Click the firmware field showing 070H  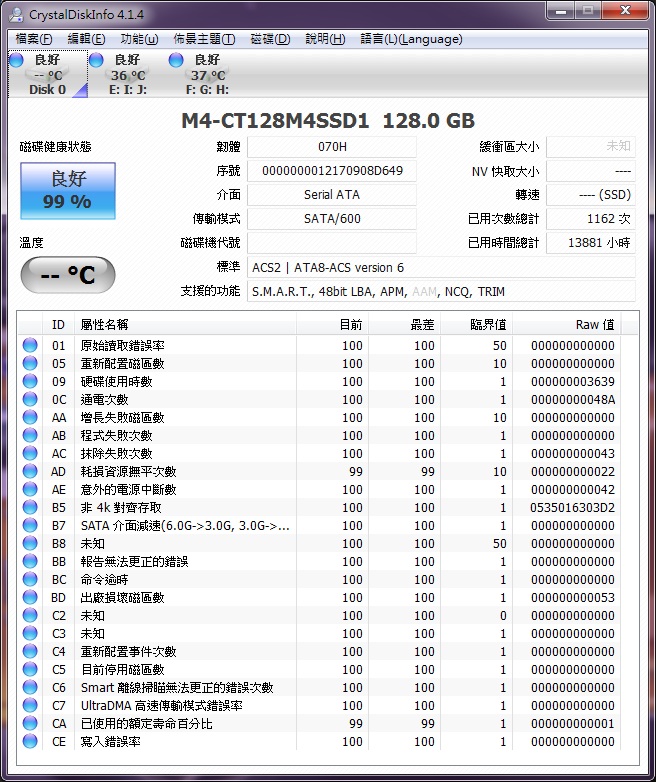click(x=332, y=147)
